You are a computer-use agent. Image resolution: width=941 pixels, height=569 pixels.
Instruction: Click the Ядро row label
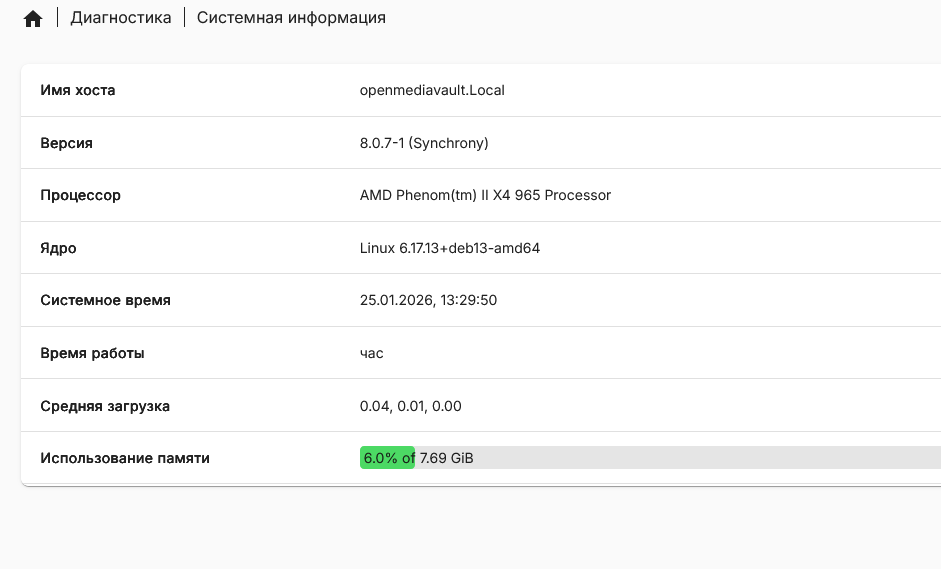tap(58, 248)
